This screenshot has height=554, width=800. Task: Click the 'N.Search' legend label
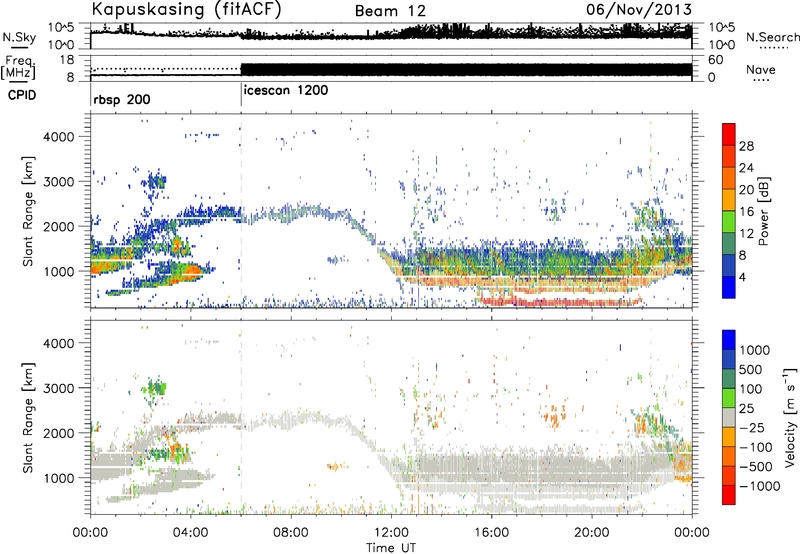point(772,37)
